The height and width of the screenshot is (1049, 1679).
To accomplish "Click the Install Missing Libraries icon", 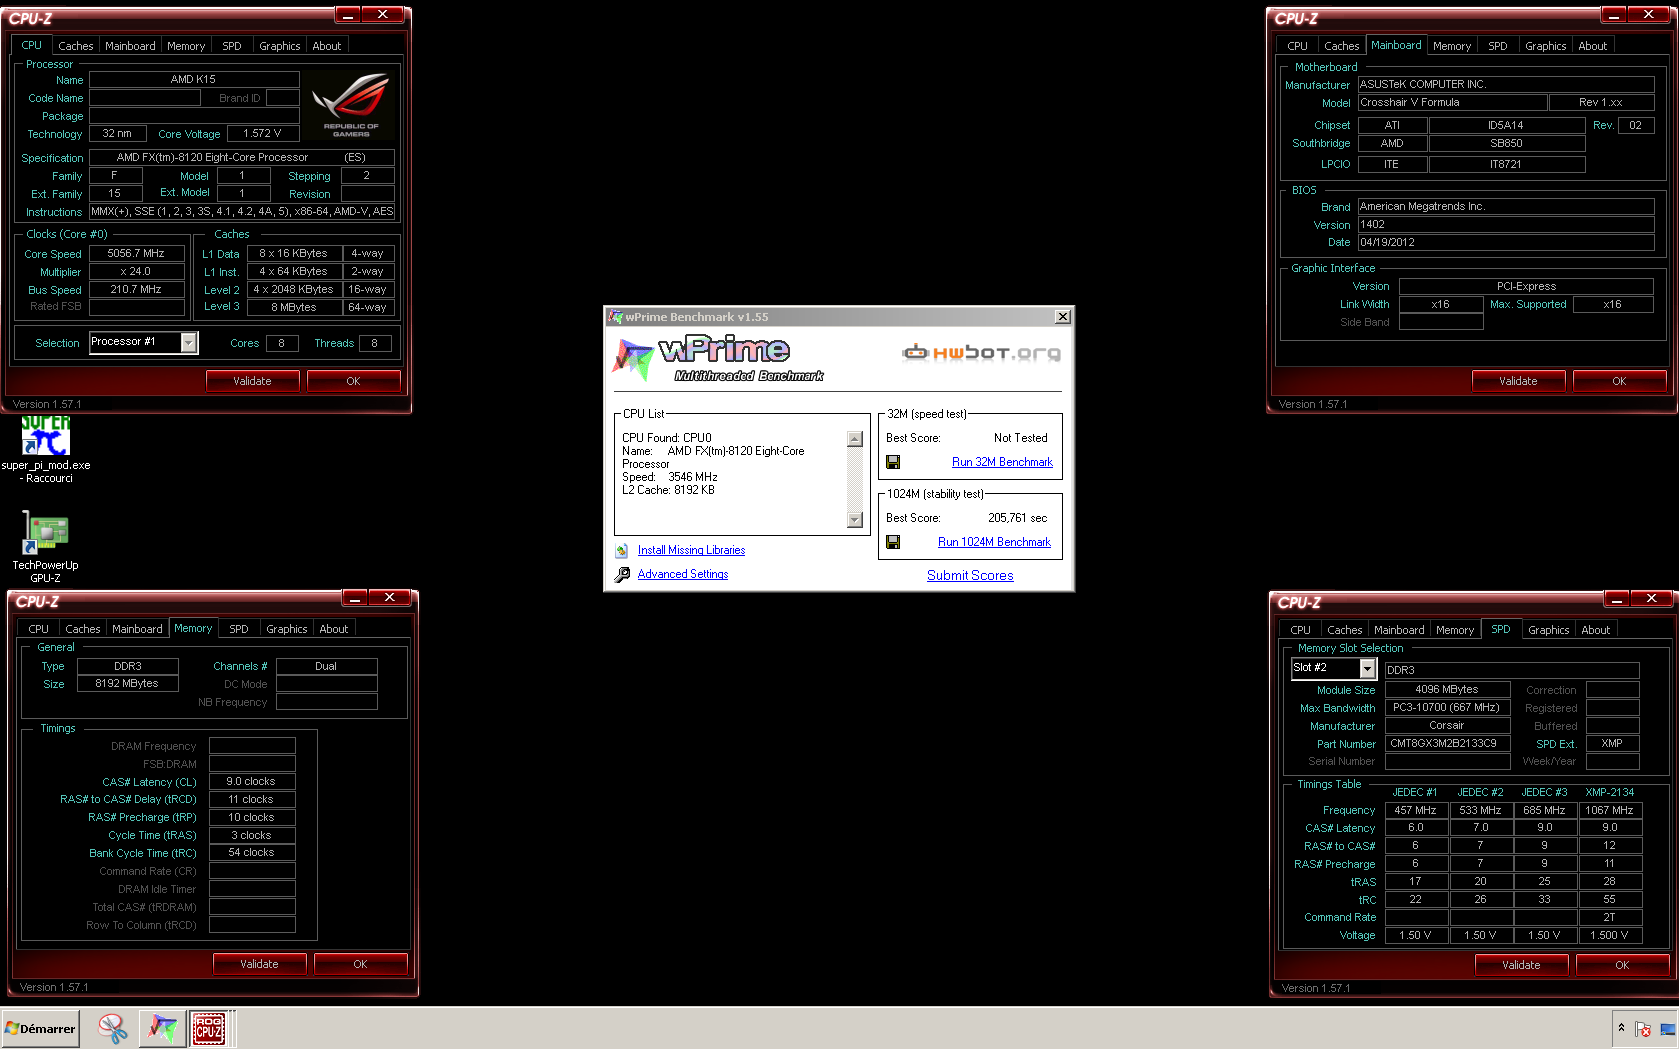I will (x=622, y=551).
